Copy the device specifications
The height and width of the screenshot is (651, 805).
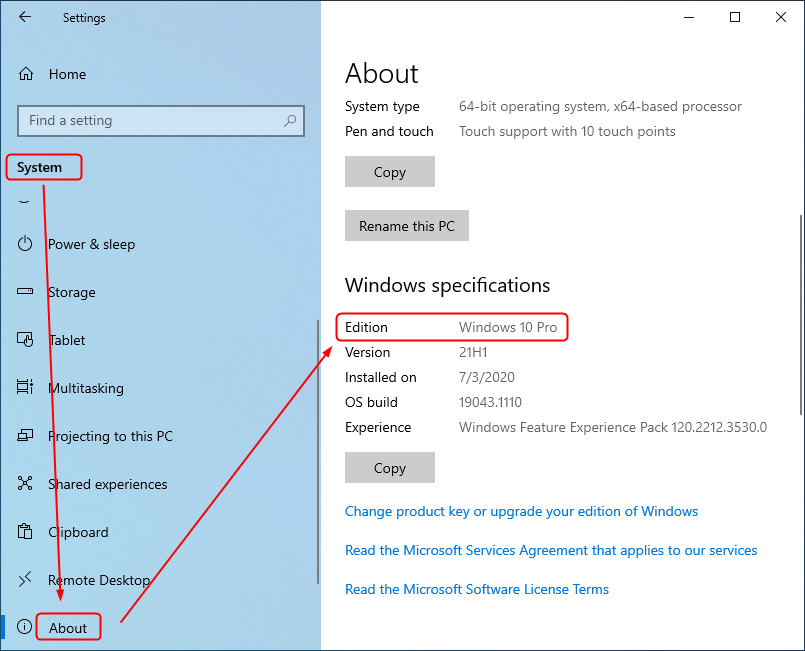[390, 171]
